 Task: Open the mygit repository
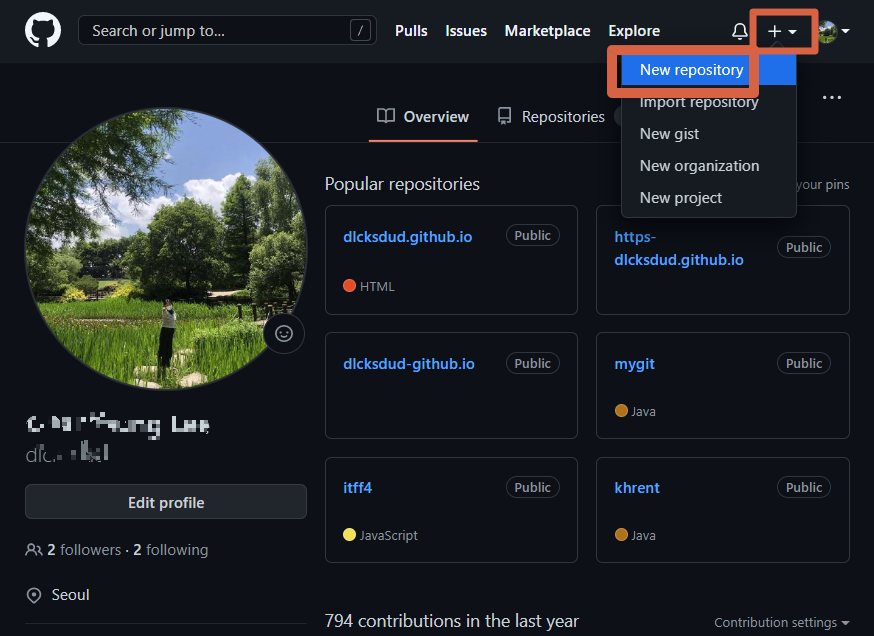634,364
